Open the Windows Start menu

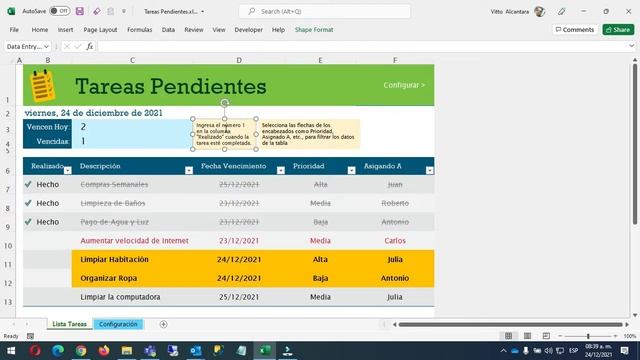(x=11, y=351)
